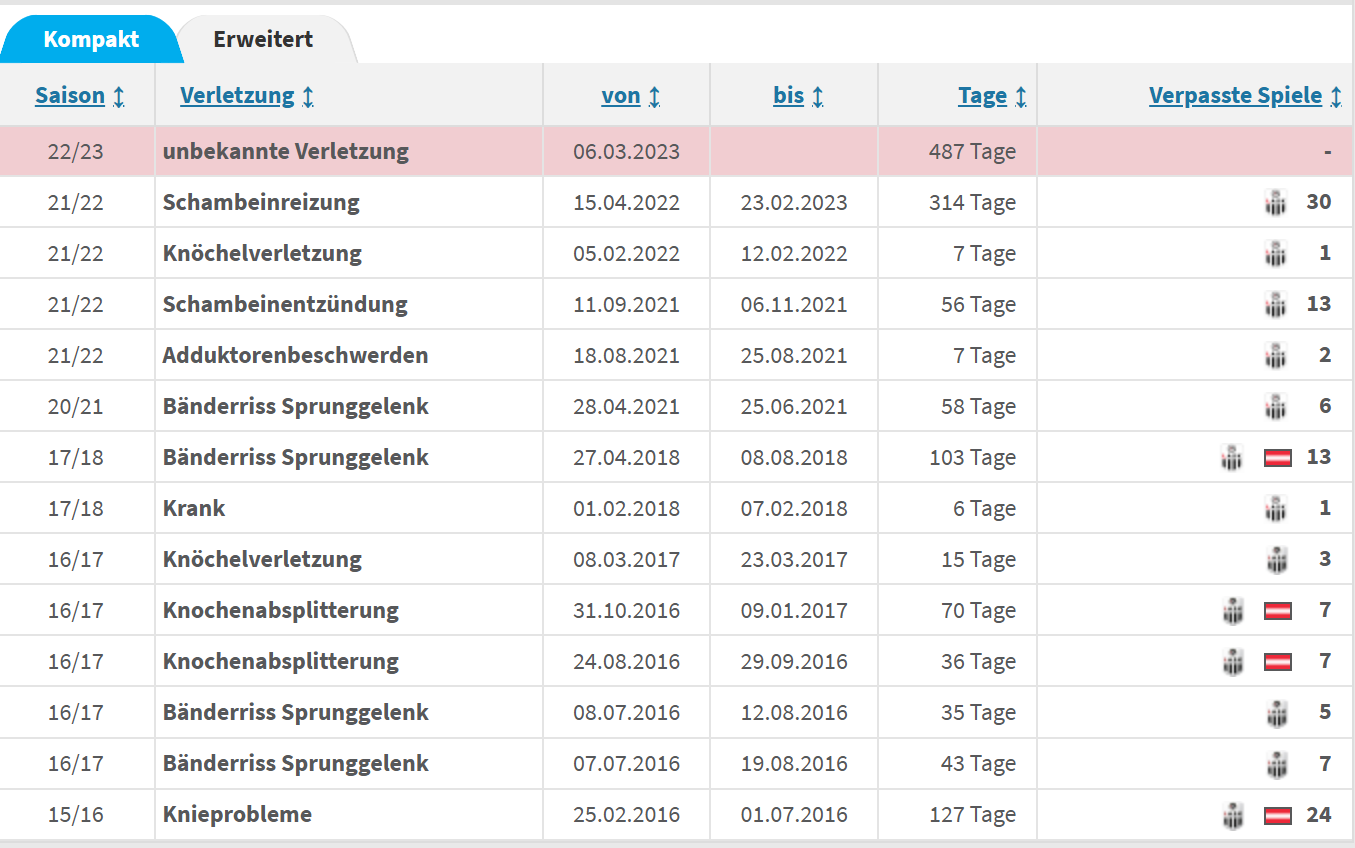This screenshot has width=1355, height=848.
Task: Click Austria flag in 17/18 Bänderriss row
Action: pos(1277,458)
